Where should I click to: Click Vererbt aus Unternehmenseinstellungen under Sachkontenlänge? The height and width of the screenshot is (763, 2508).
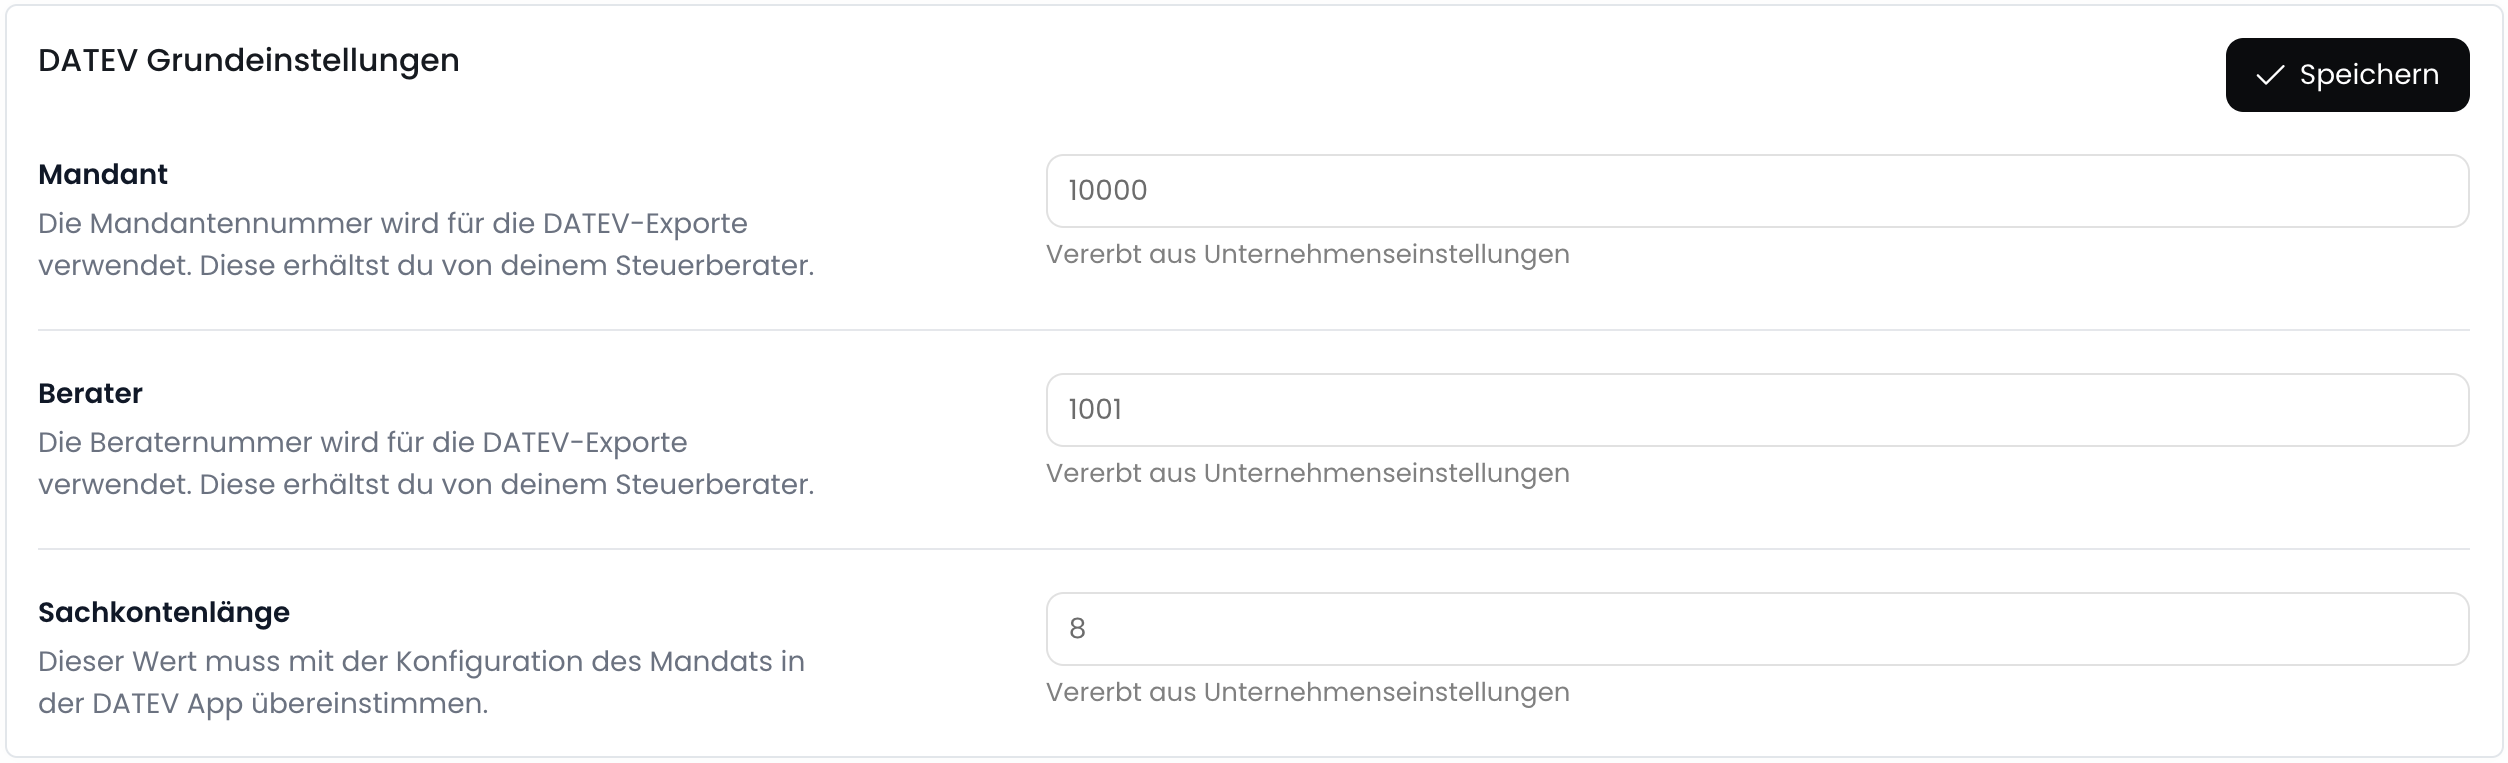click(x=1306, y=691)
